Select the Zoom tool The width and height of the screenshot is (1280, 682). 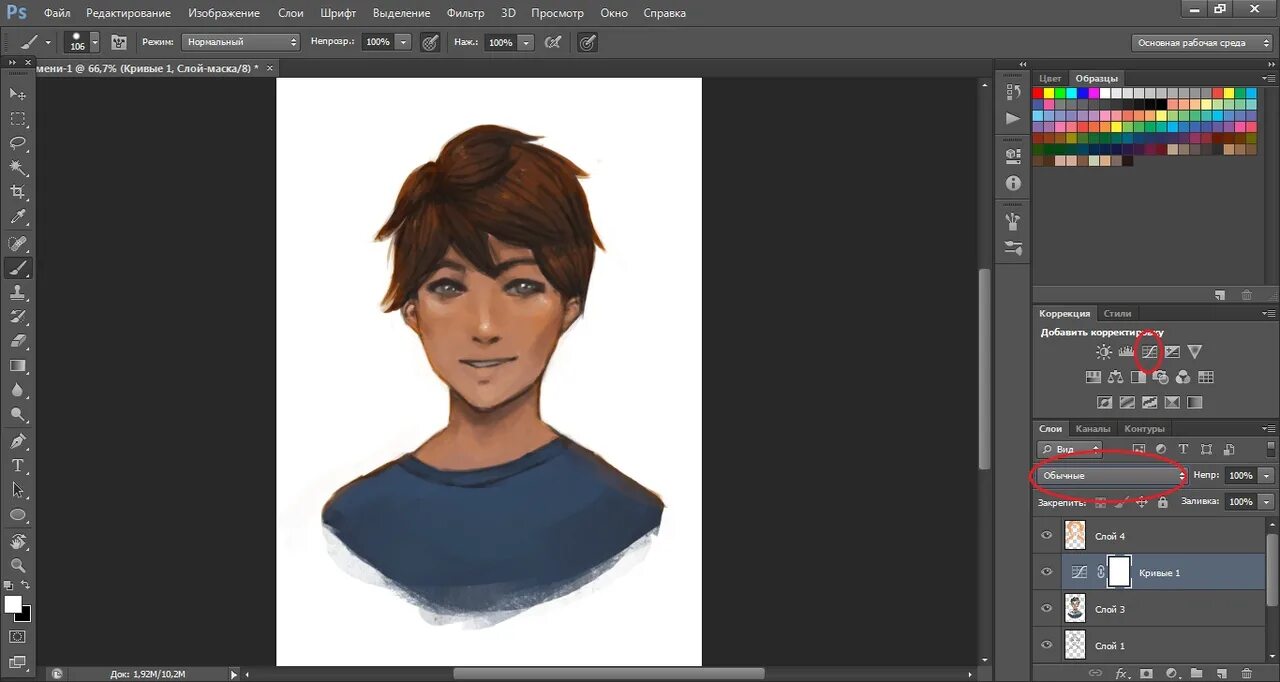[x=18, y=565]
